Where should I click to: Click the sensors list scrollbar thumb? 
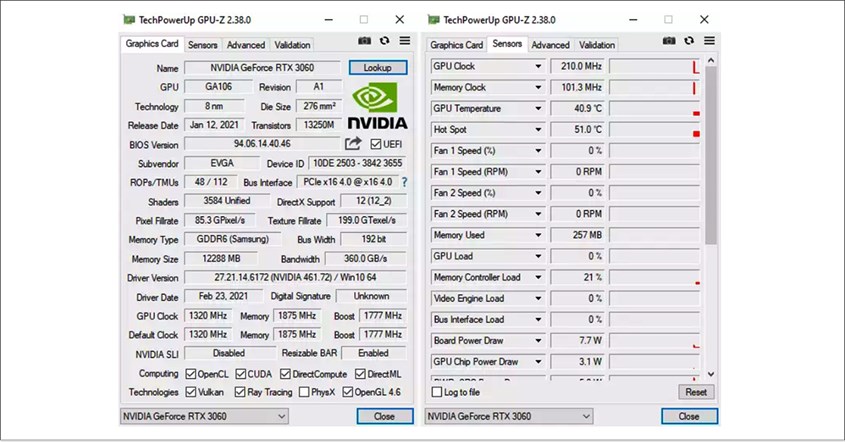(711, 156)
